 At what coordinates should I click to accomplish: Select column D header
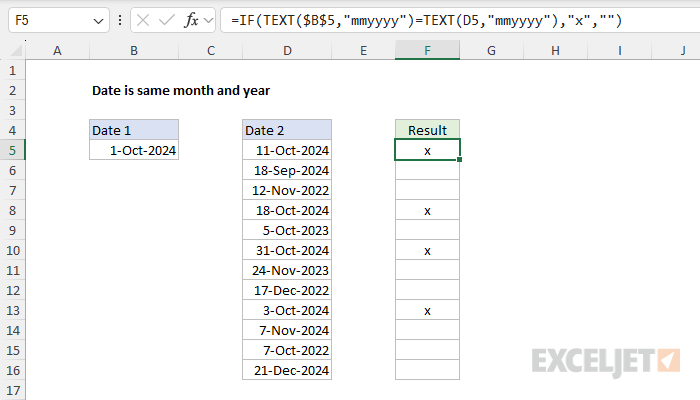click(287, 51)
